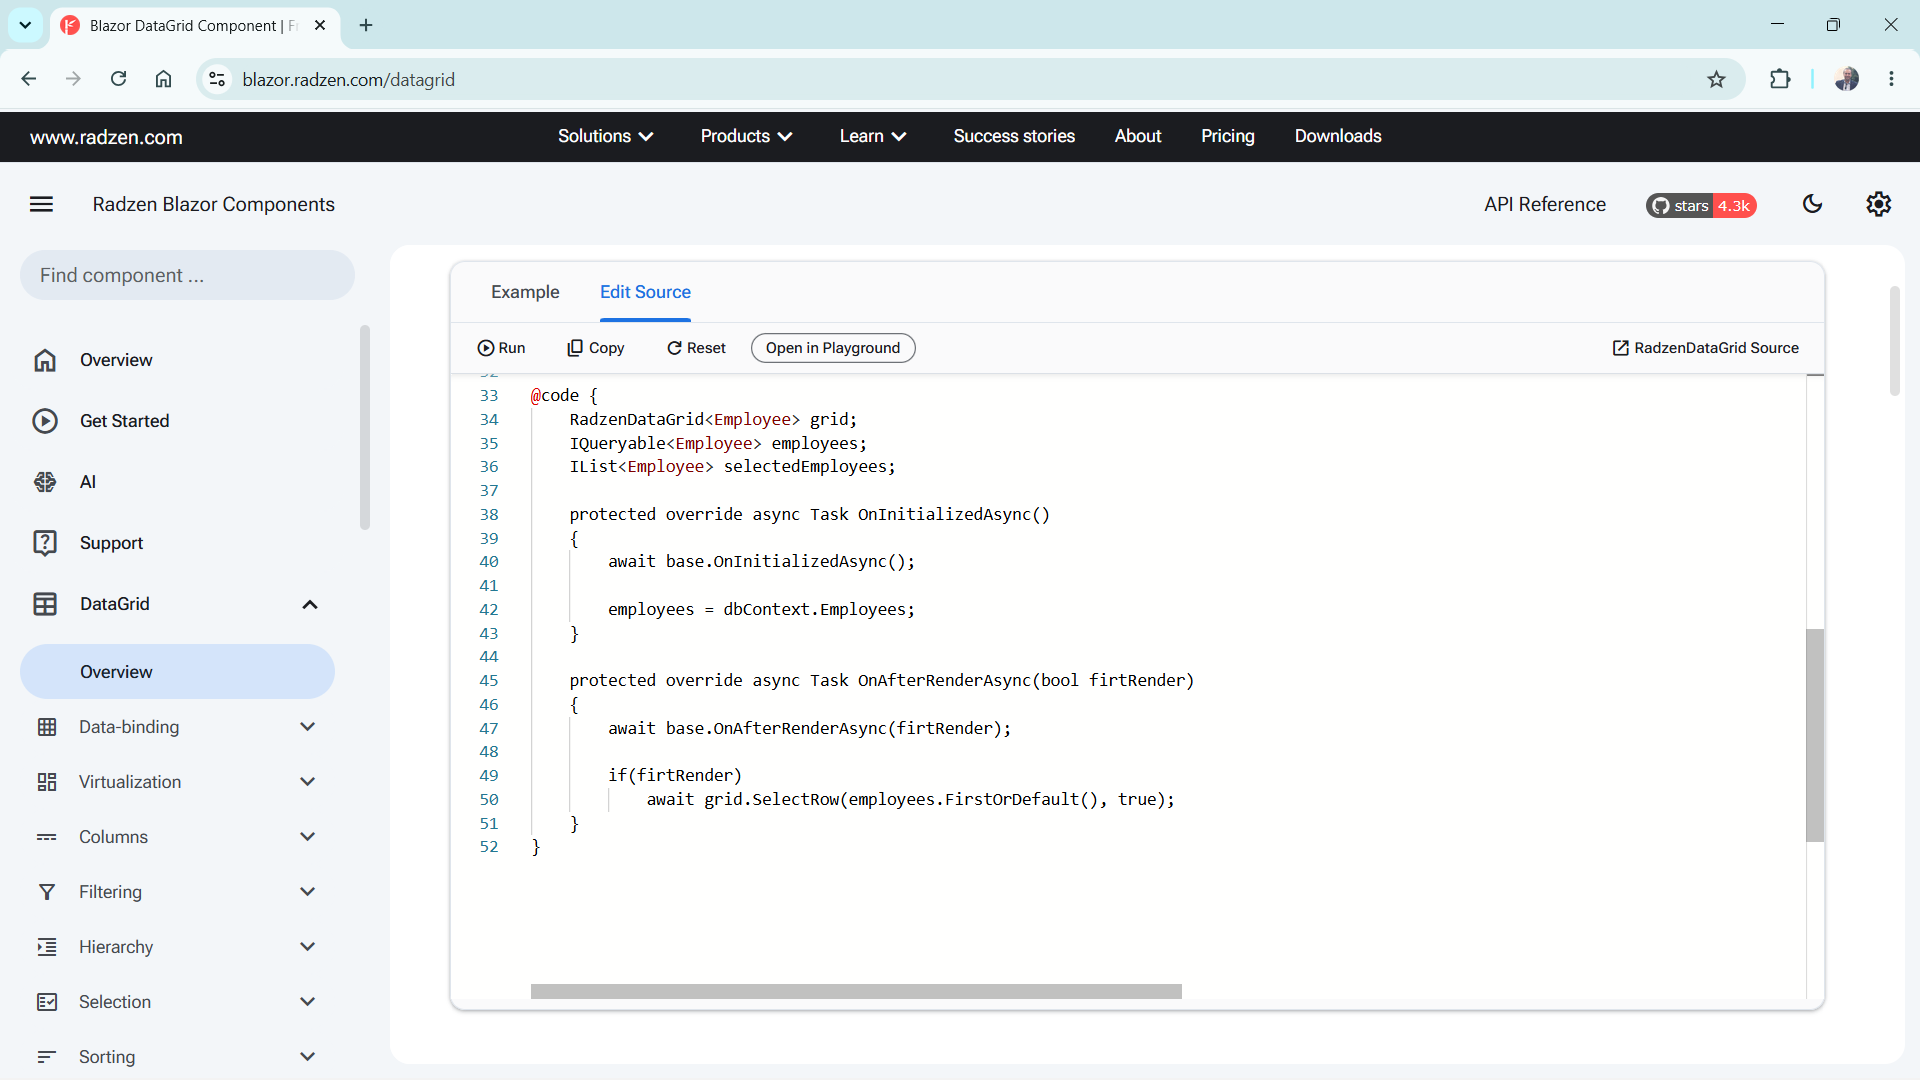Click the Sorting icon
Screen dimensions: 1920x1080
tap(47, 1057)
